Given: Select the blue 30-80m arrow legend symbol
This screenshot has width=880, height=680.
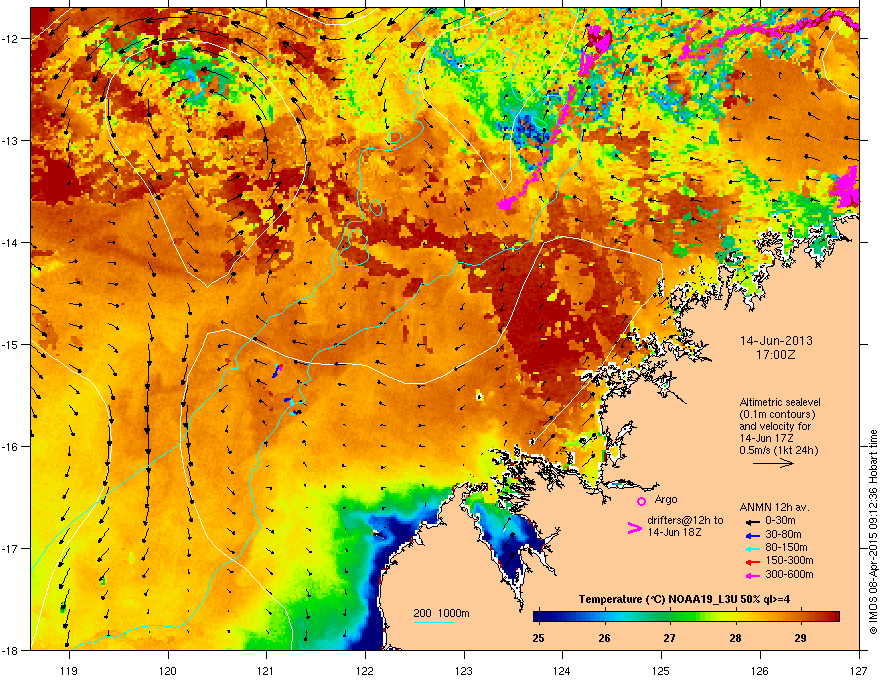Looking at the screenshot, I should [x=752, y=535].
